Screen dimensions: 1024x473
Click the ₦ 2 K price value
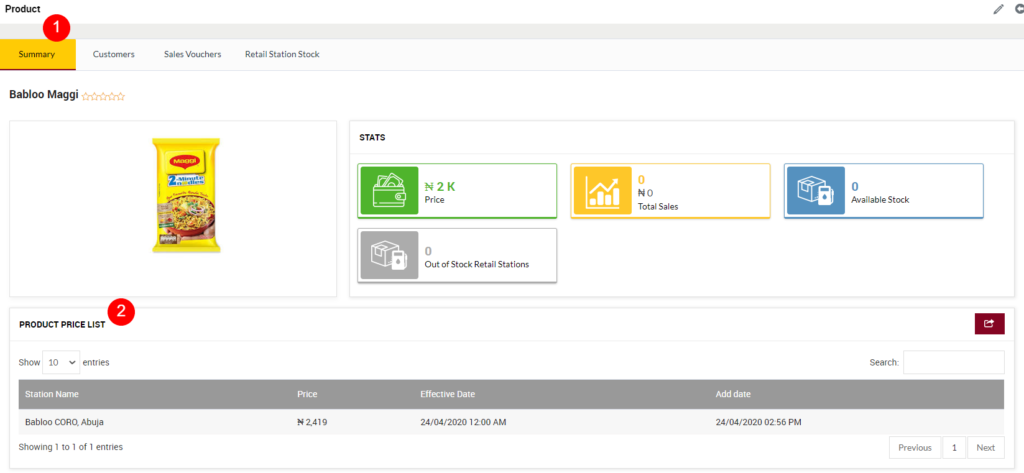point(440,186)
